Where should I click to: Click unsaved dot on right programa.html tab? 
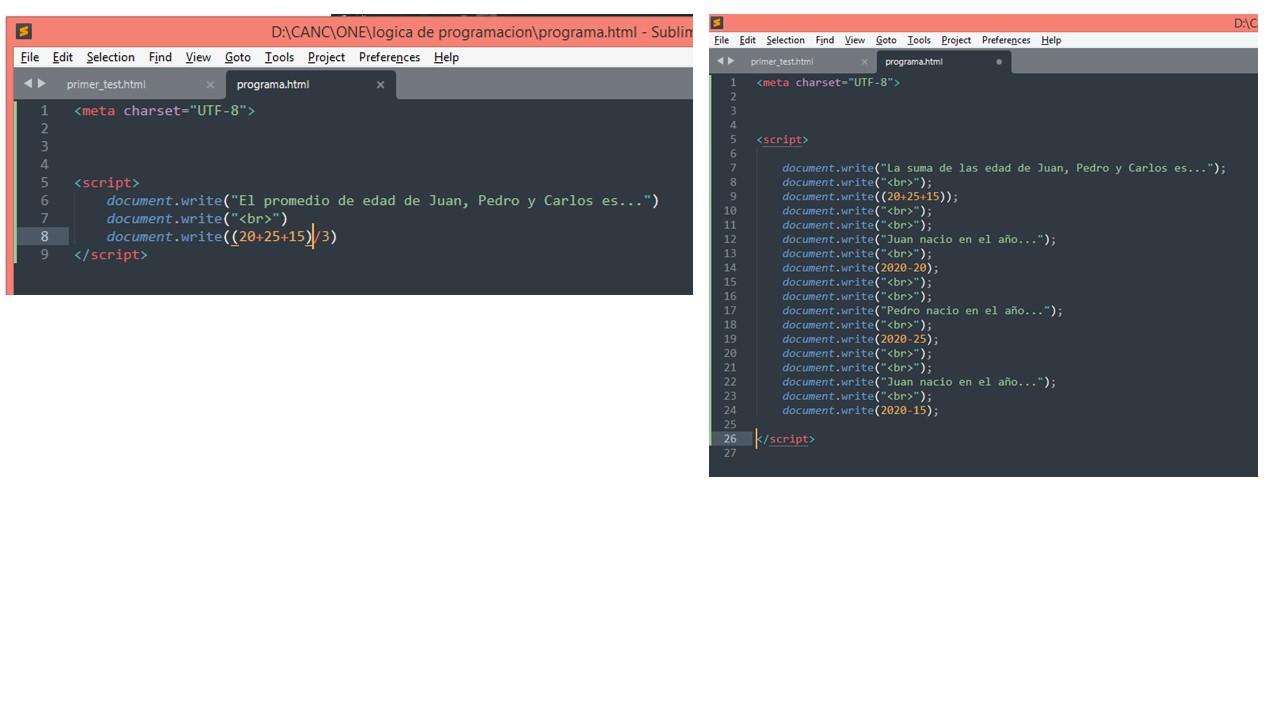pyautogui.click(x=998, y=62)
